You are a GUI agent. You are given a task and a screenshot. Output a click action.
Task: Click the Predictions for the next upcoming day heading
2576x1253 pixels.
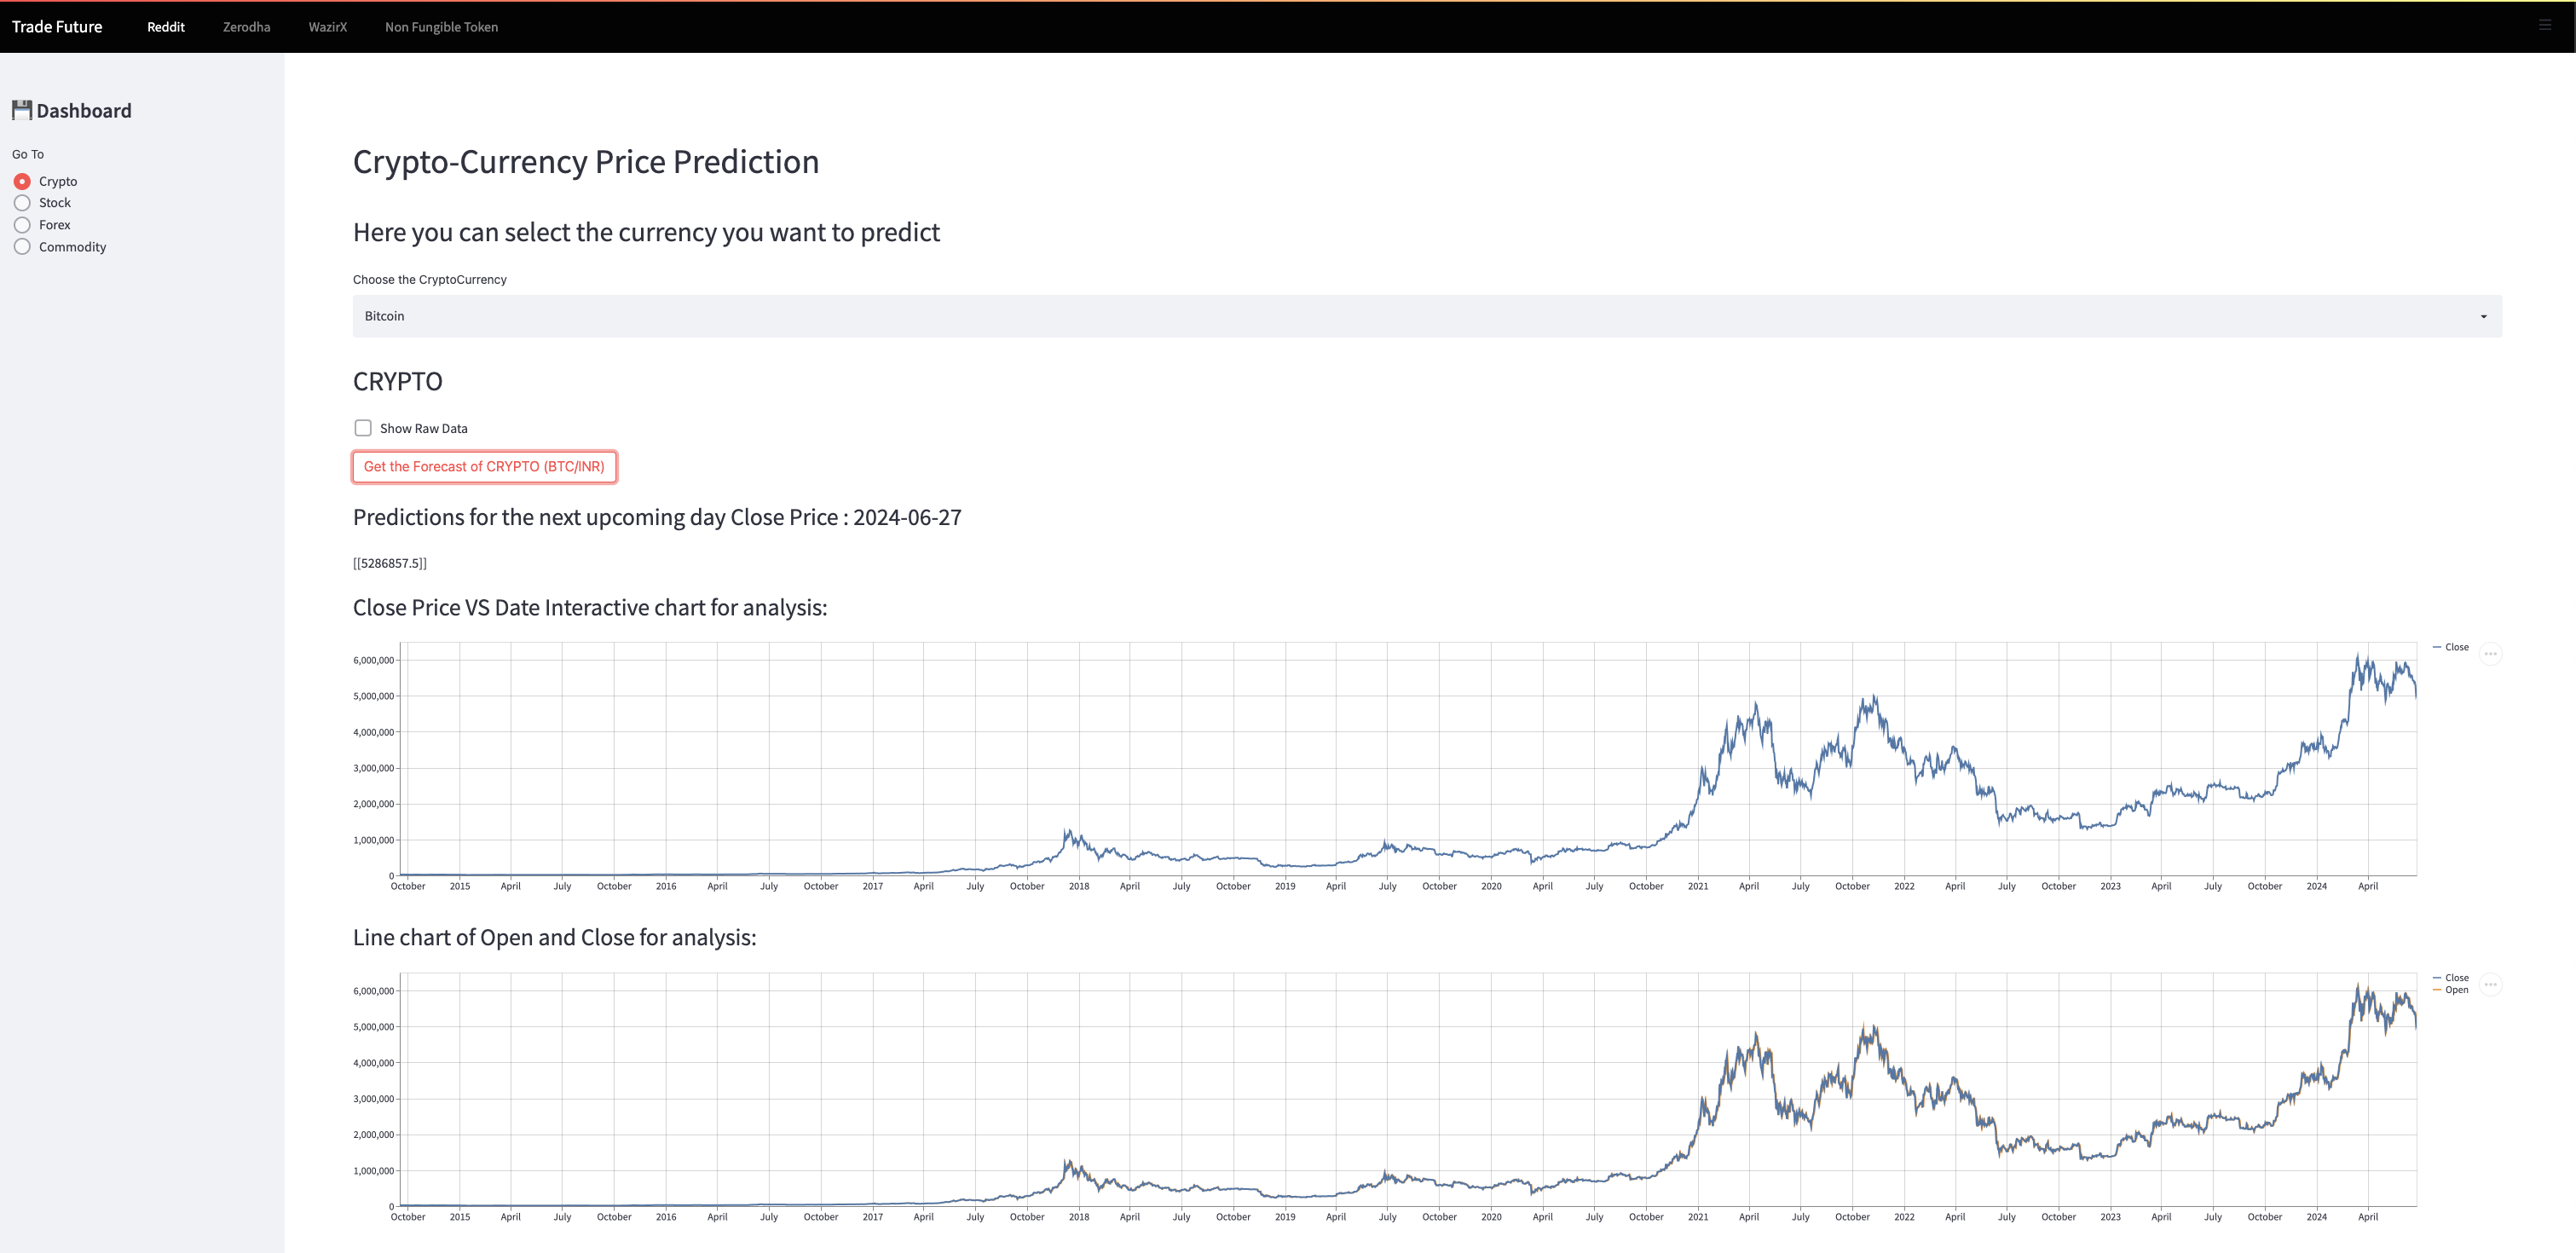(x=657, y=517)
